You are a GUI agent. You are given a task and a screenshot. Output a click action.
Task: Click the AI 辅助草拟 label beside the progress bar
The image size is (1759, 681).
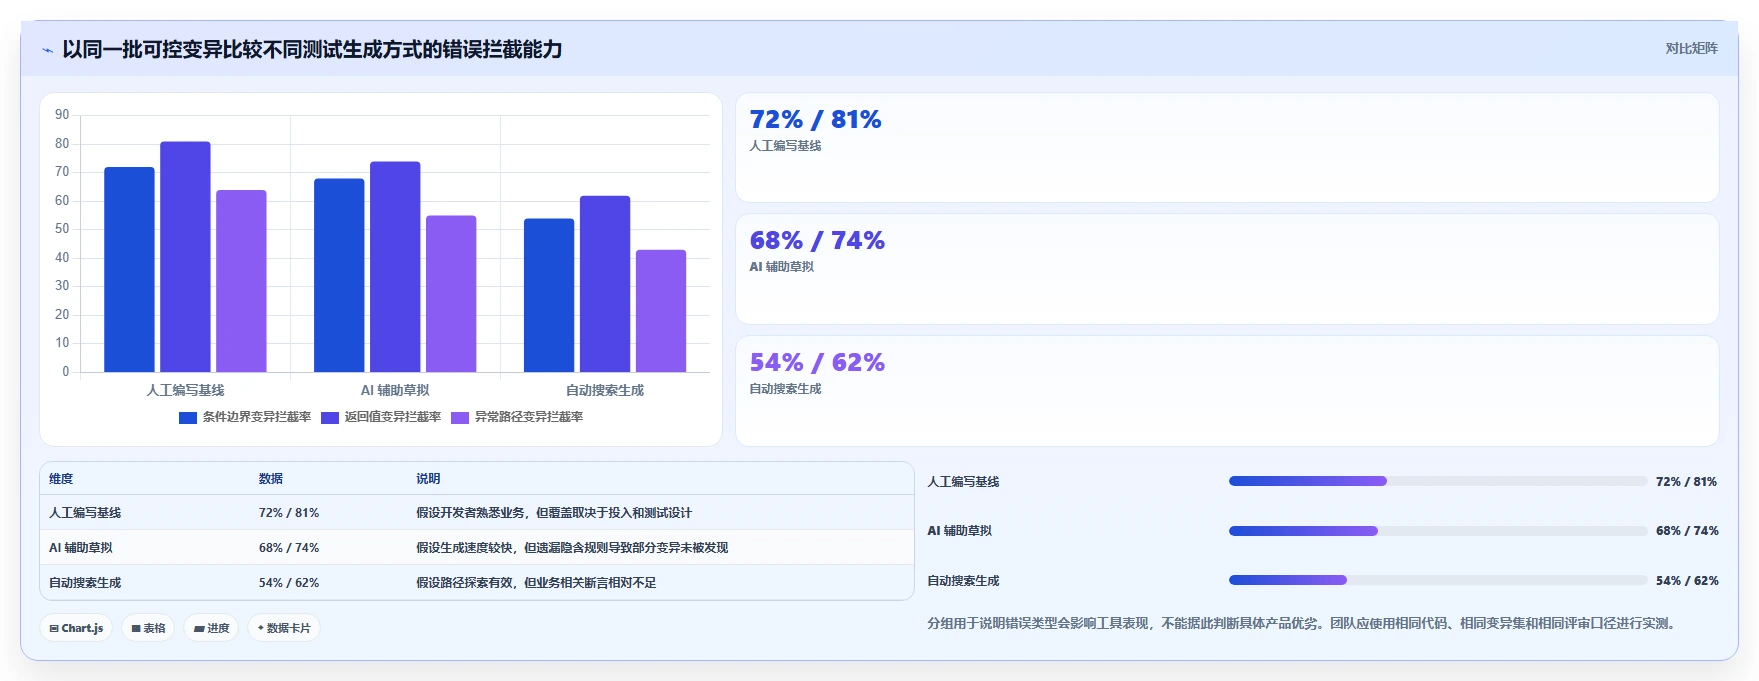click(x=959, y=531)
